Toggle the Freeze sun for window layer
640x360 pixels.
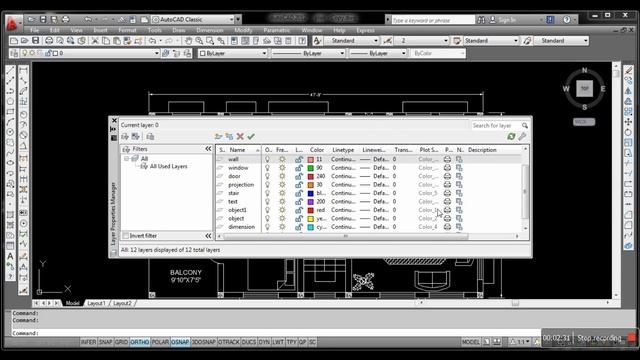coord(282,168)
